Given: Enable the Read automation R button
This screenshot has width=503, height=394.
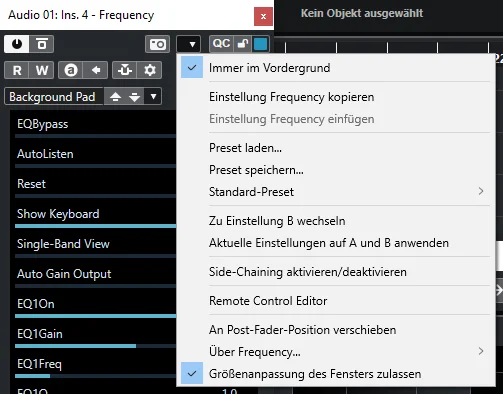Looking at the screenshot, I should (17, 70).
